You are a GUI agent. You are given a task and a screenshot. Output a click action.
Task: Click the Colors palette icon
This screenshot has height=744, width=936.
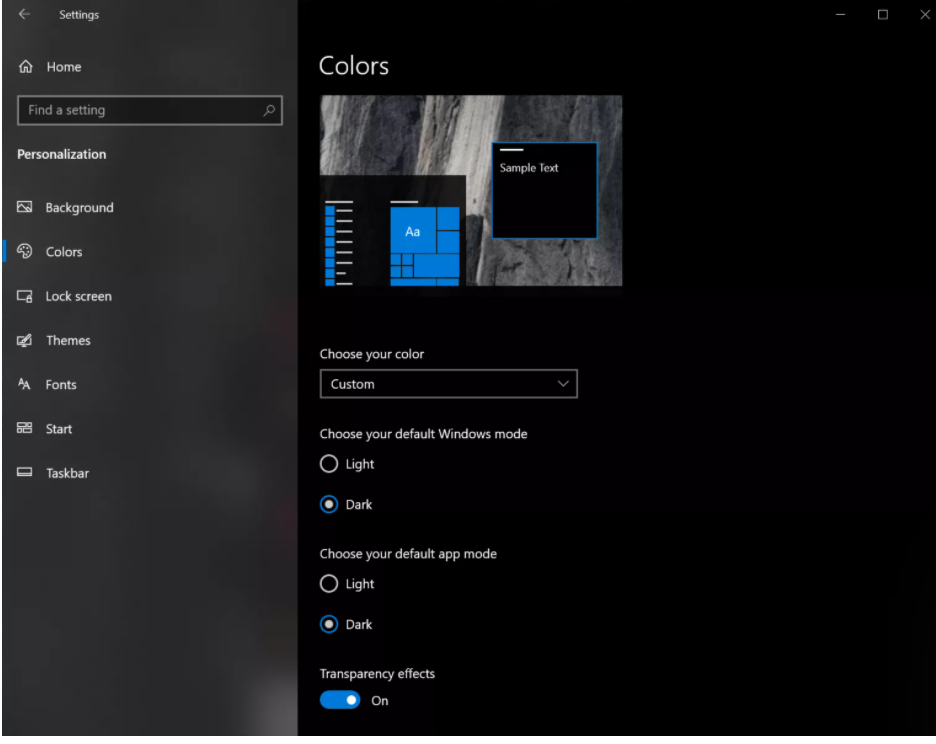(24, 251)
